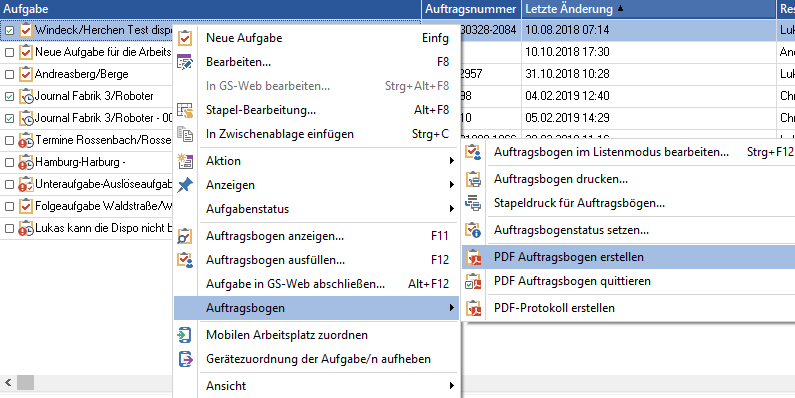
Task: Choose Auftragsbogen drucken... entry
Action: 629,179
